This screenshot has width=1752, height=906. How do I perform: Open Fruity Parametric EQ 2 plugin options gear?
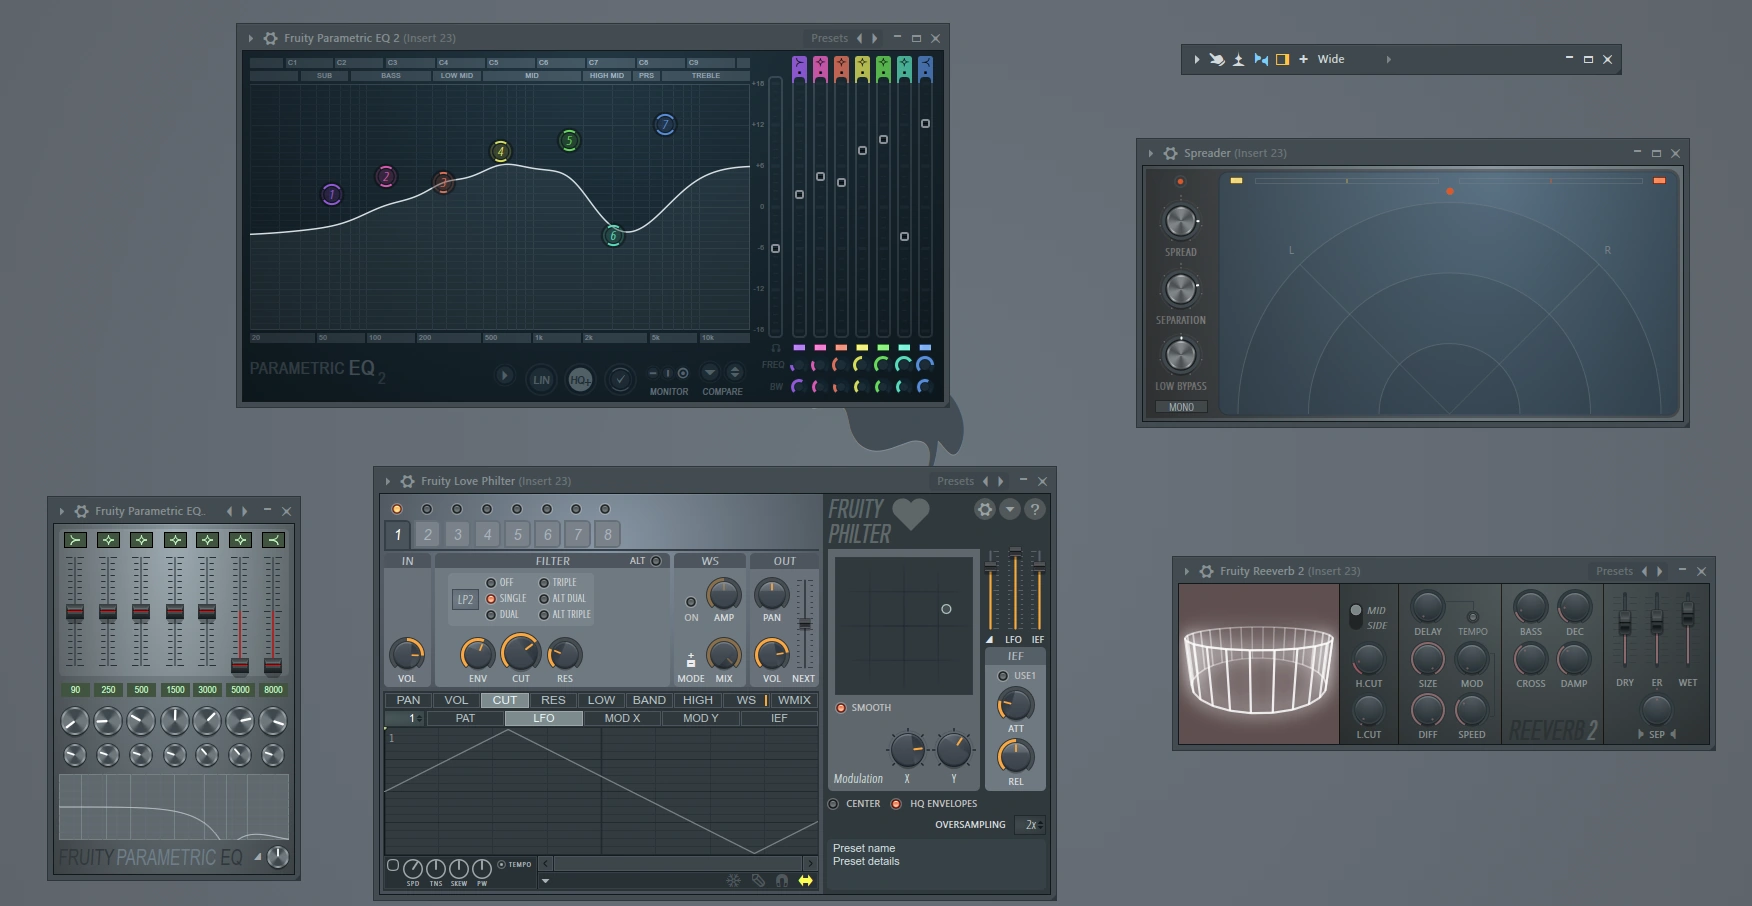click(271, 38)
